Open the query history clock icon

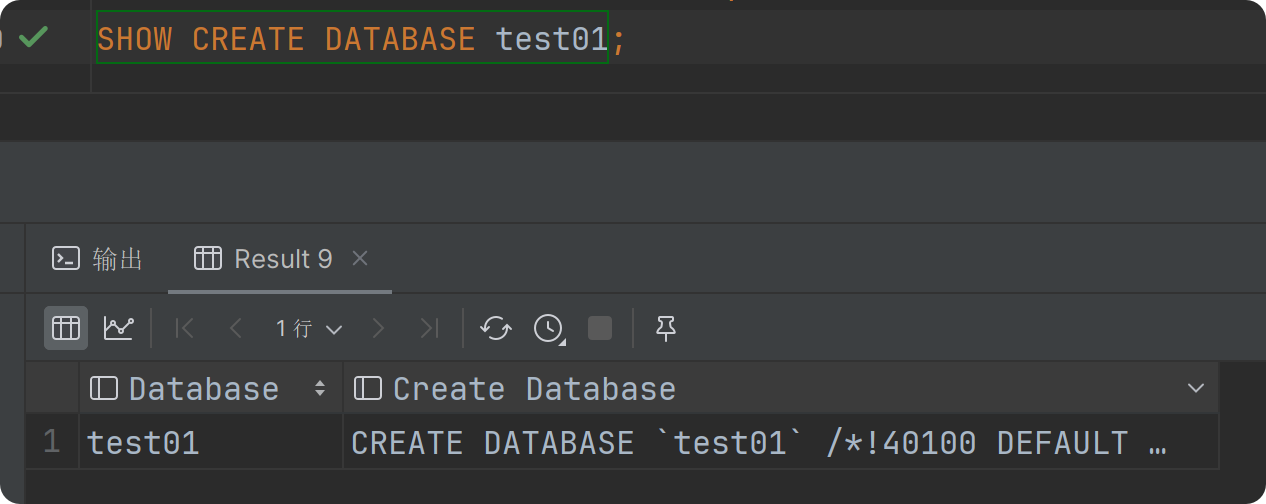(548, 328)
